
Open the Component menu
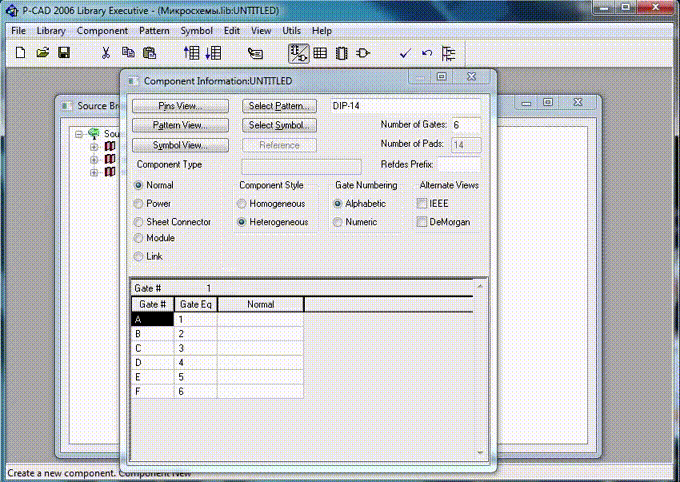click(x=102, y=31)
